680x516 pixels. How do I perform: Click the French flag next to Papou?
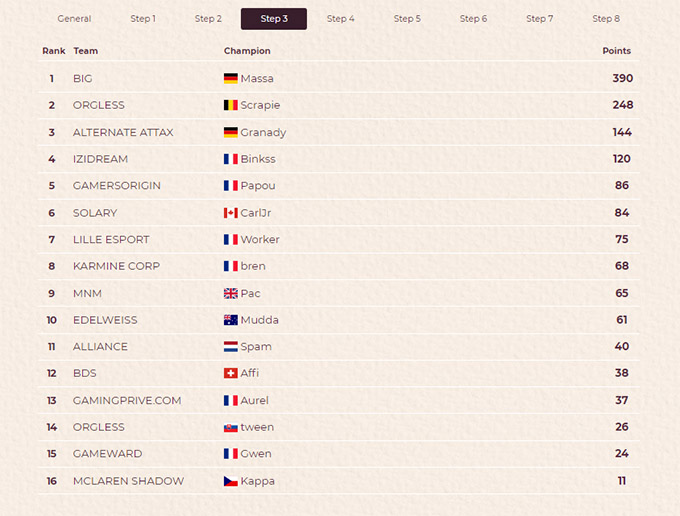(231, 186)
